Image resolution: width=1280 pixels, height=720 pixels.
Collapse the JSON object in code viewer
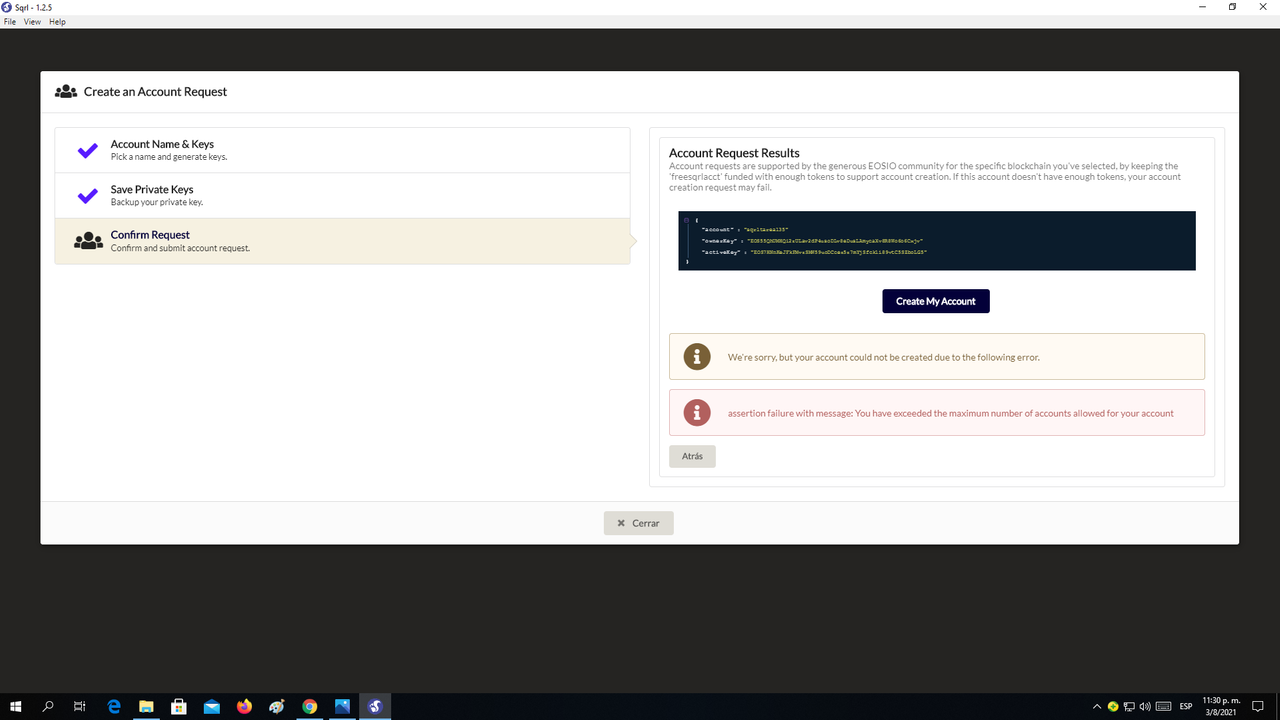pos(686,220)
